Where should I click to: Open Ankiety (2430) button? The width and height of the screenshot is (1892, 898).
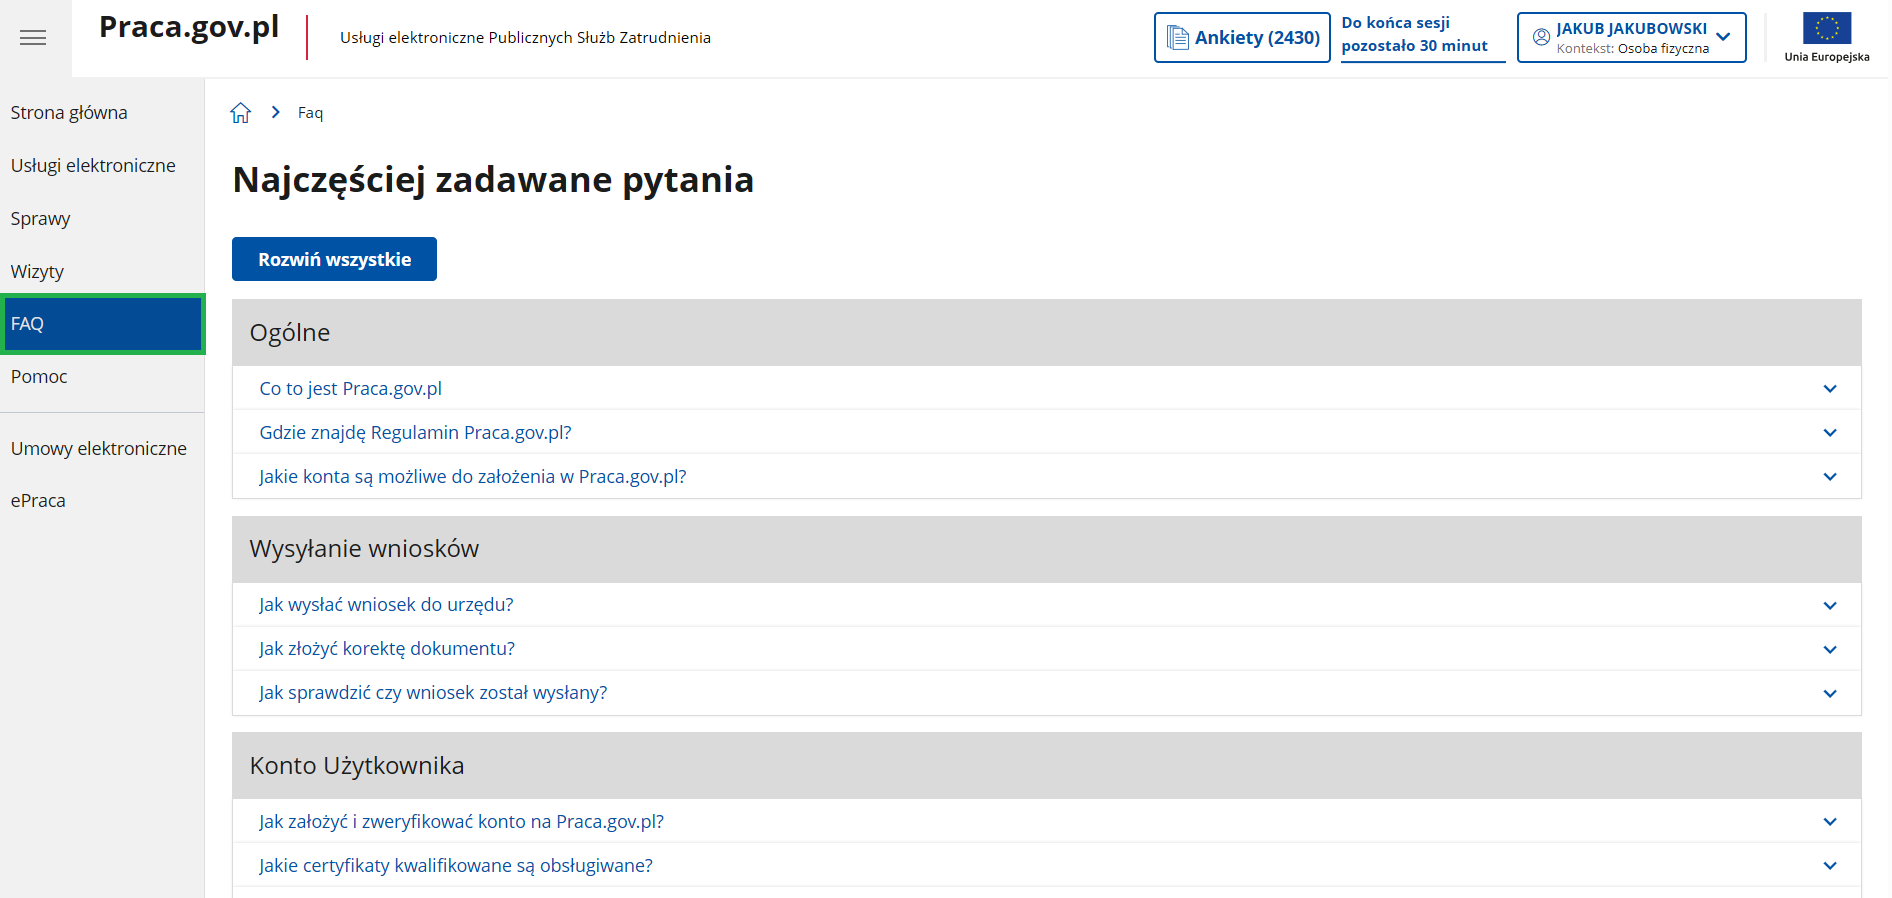coord(1242,37)
